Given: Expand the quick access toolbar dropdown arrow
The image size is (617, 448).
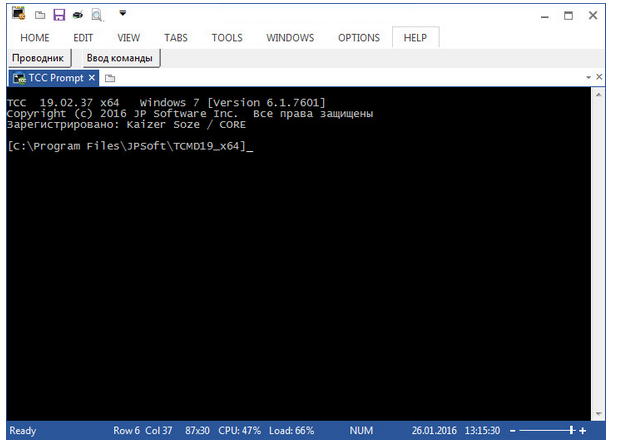Looking at the screenshot, I should coord(123,13).
